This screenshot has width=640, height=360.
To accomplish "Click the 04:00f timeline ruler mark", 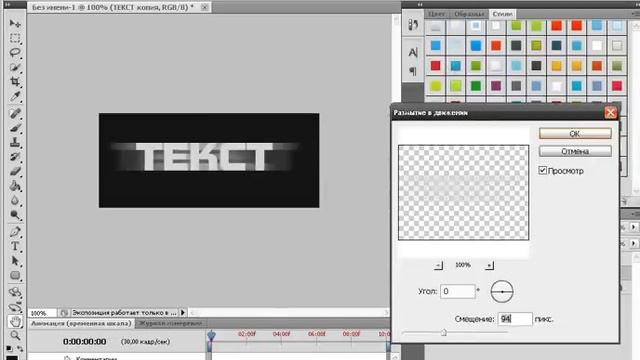I will pos(281,334).
